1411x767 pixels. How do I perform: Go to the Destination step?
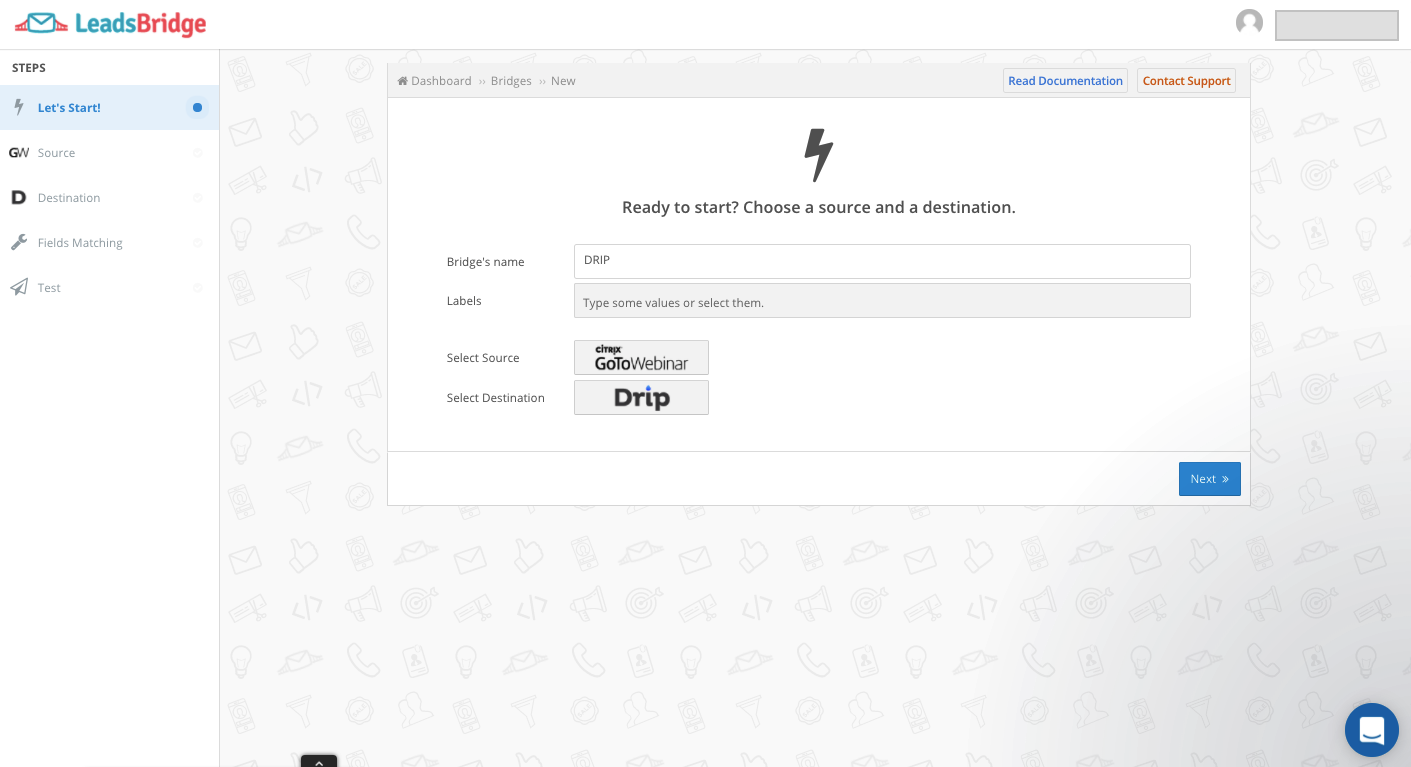tap(110, 197)
